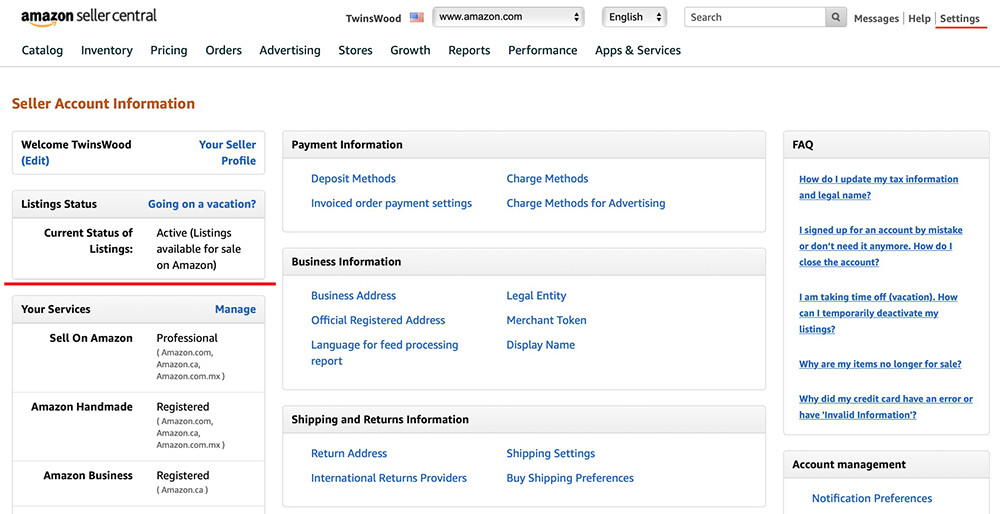Open FAQ about credit card error
Screen dimensions: 1000x514
pos(886,407)
